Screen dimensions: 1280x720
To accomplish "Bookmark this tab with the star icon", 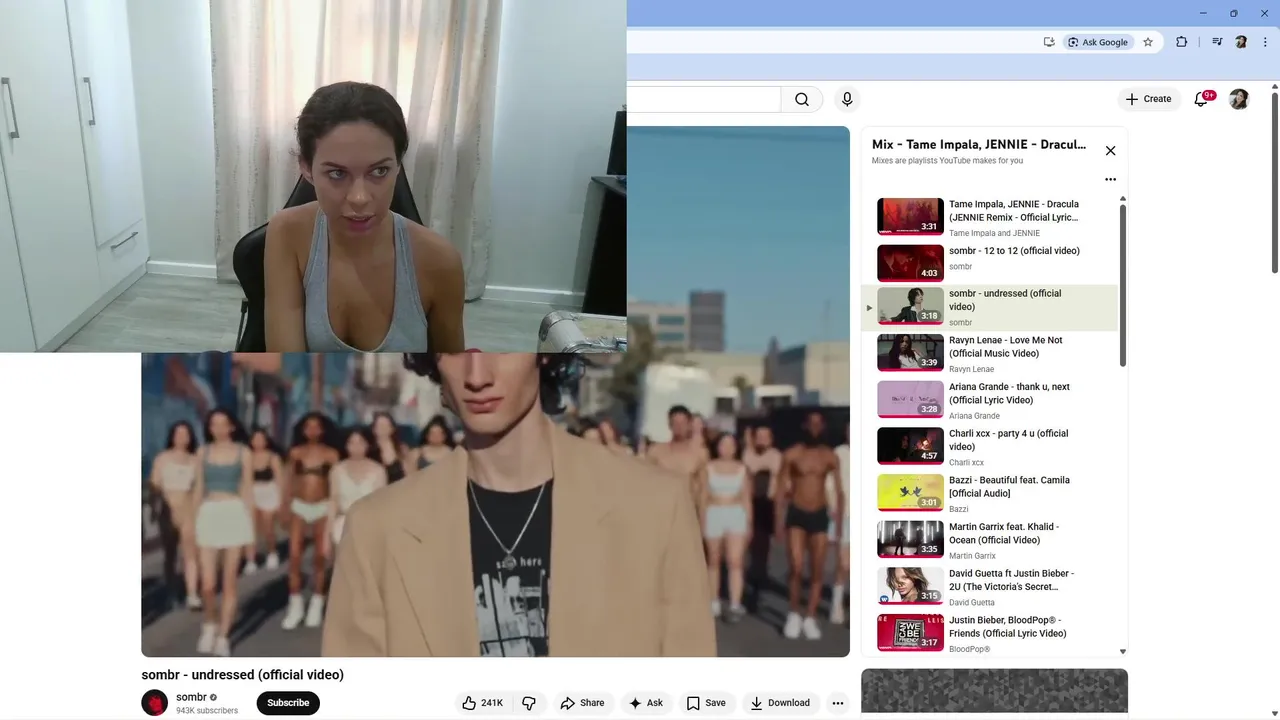I will (1148, 42).
